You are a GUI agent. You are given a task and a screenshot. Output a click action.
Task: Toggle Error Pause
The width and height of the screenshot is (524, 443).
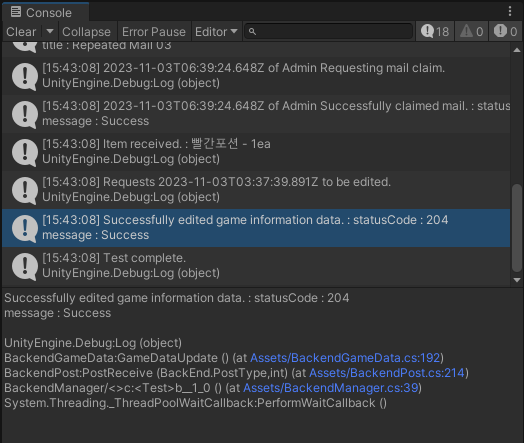[x=154, y=32]
